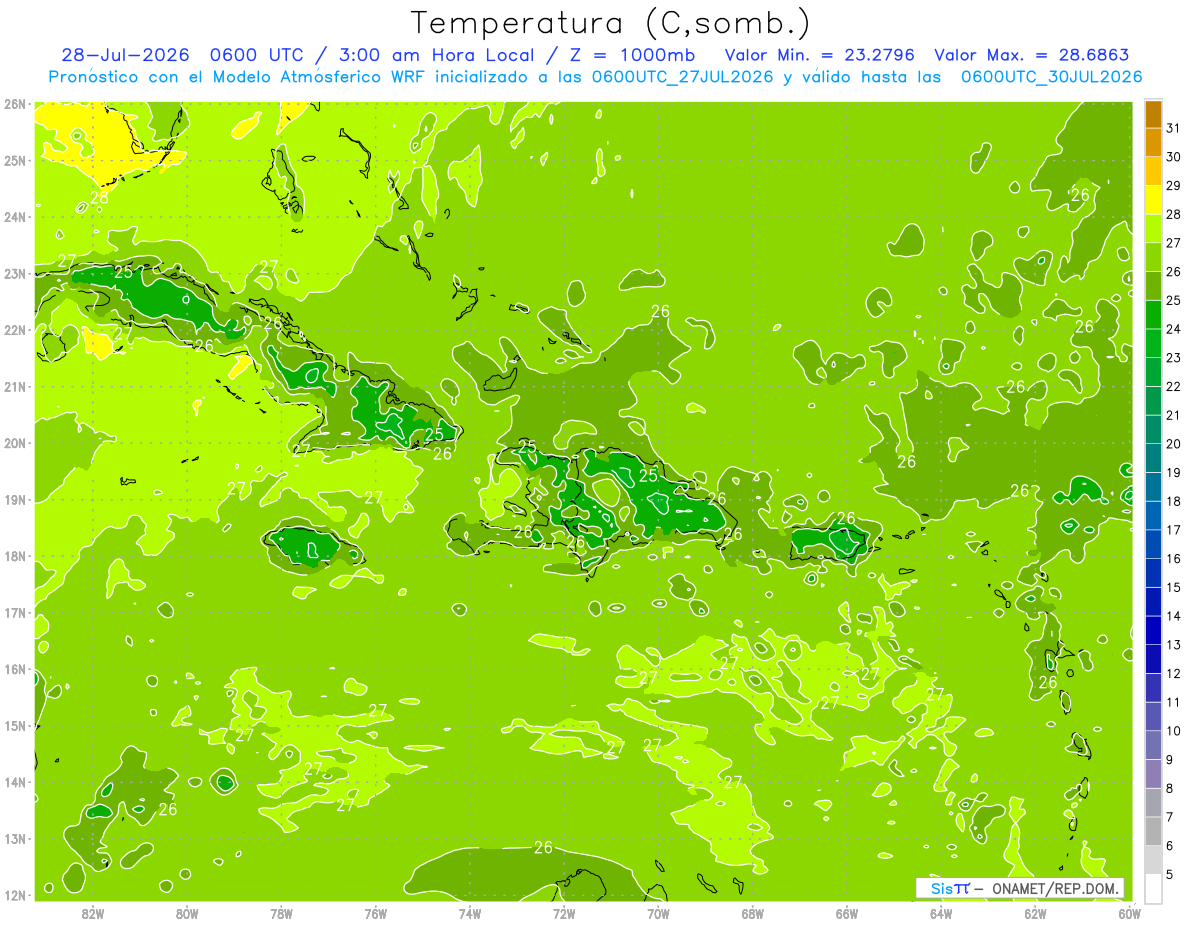Click the 'Valor Max. = 28.6863' reading
The width and height of the screenshot is (1200, 927).
pyautogui.click(x=1032, y=55)
